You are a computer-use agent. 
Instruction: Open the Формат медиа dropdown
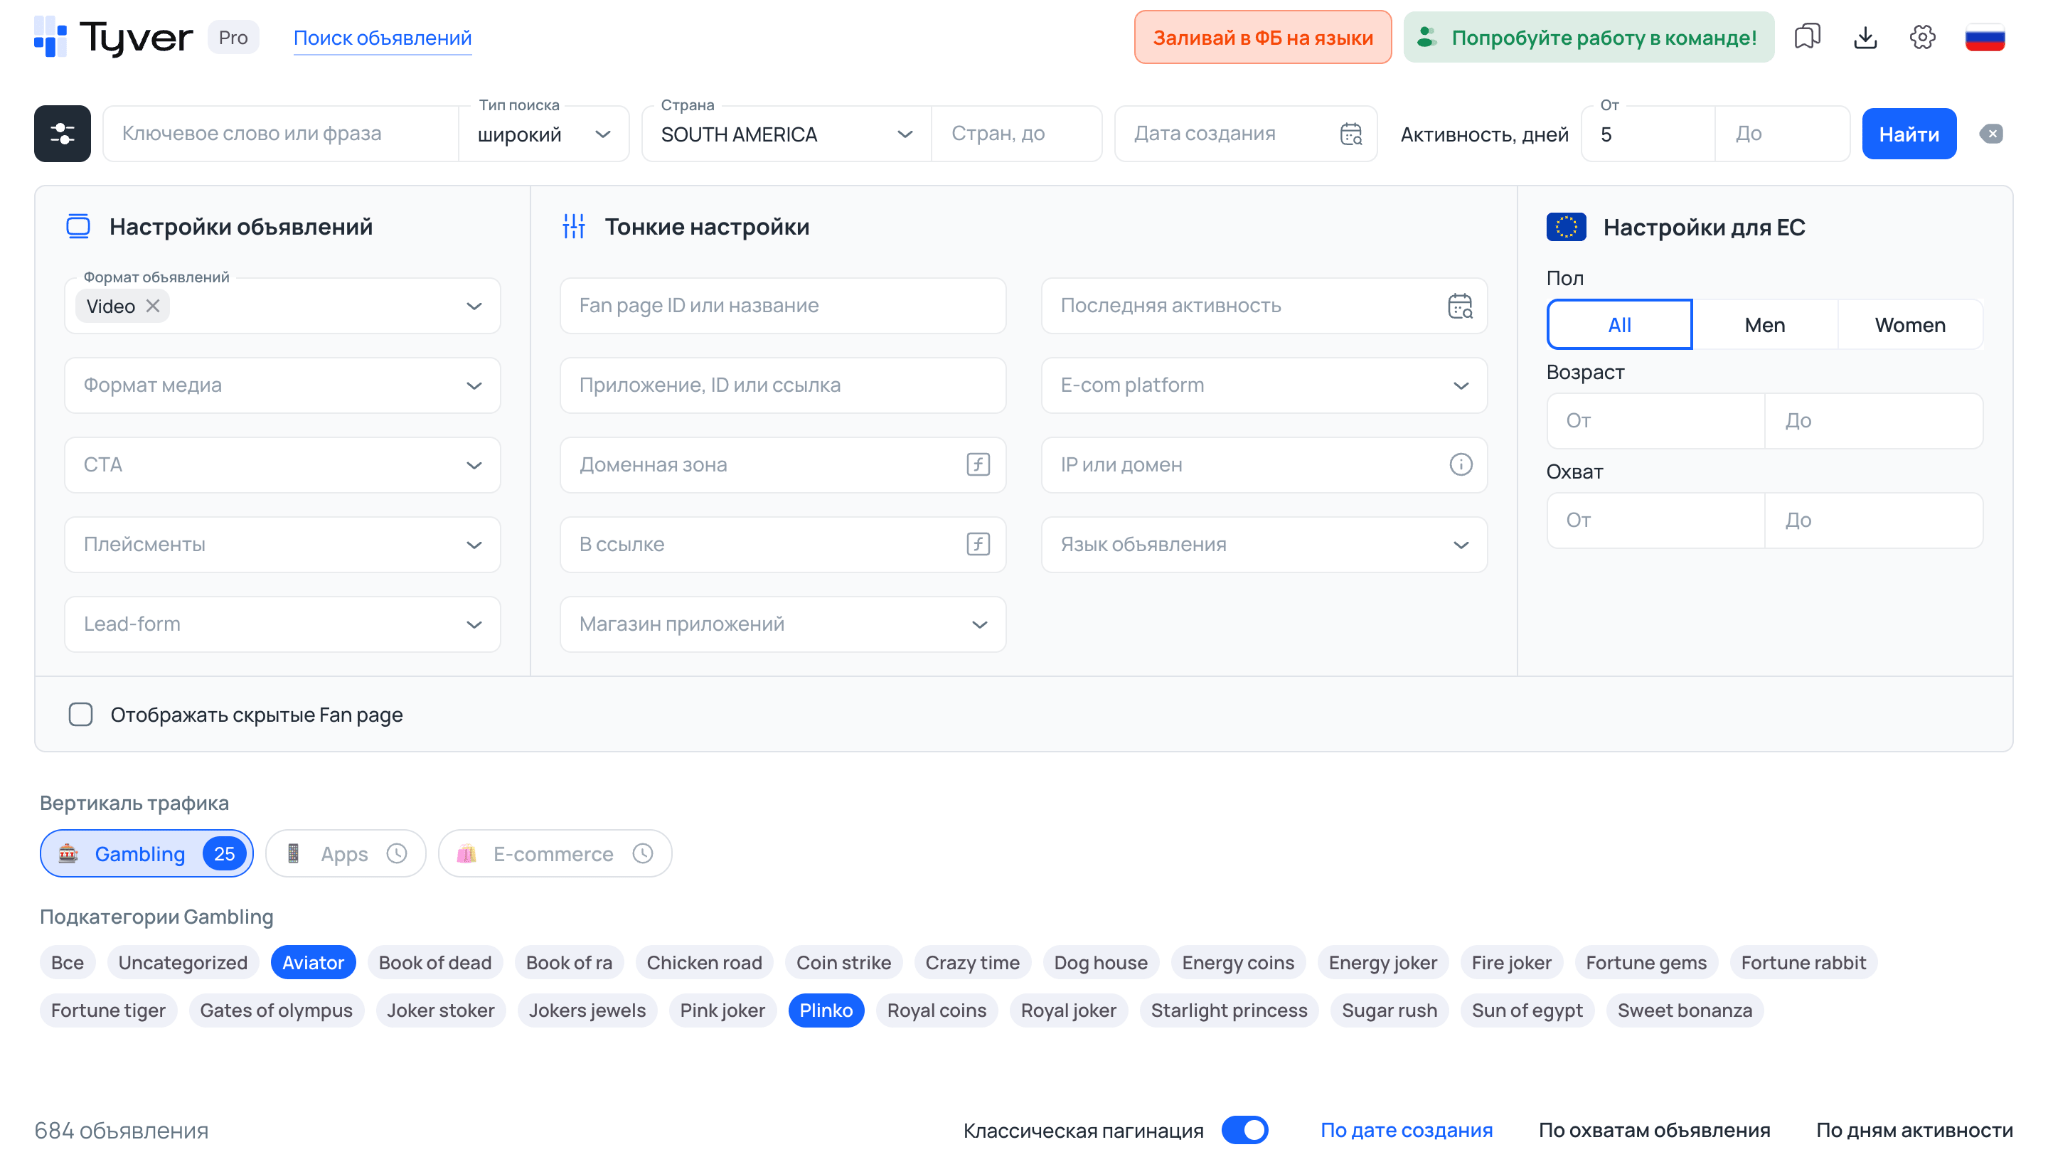tap(282, 385)
